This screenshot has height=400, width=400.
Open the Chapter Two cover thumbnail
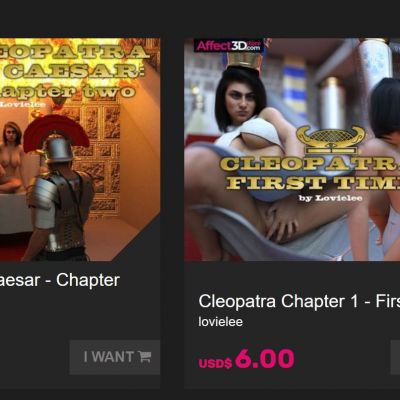[80, 149]
